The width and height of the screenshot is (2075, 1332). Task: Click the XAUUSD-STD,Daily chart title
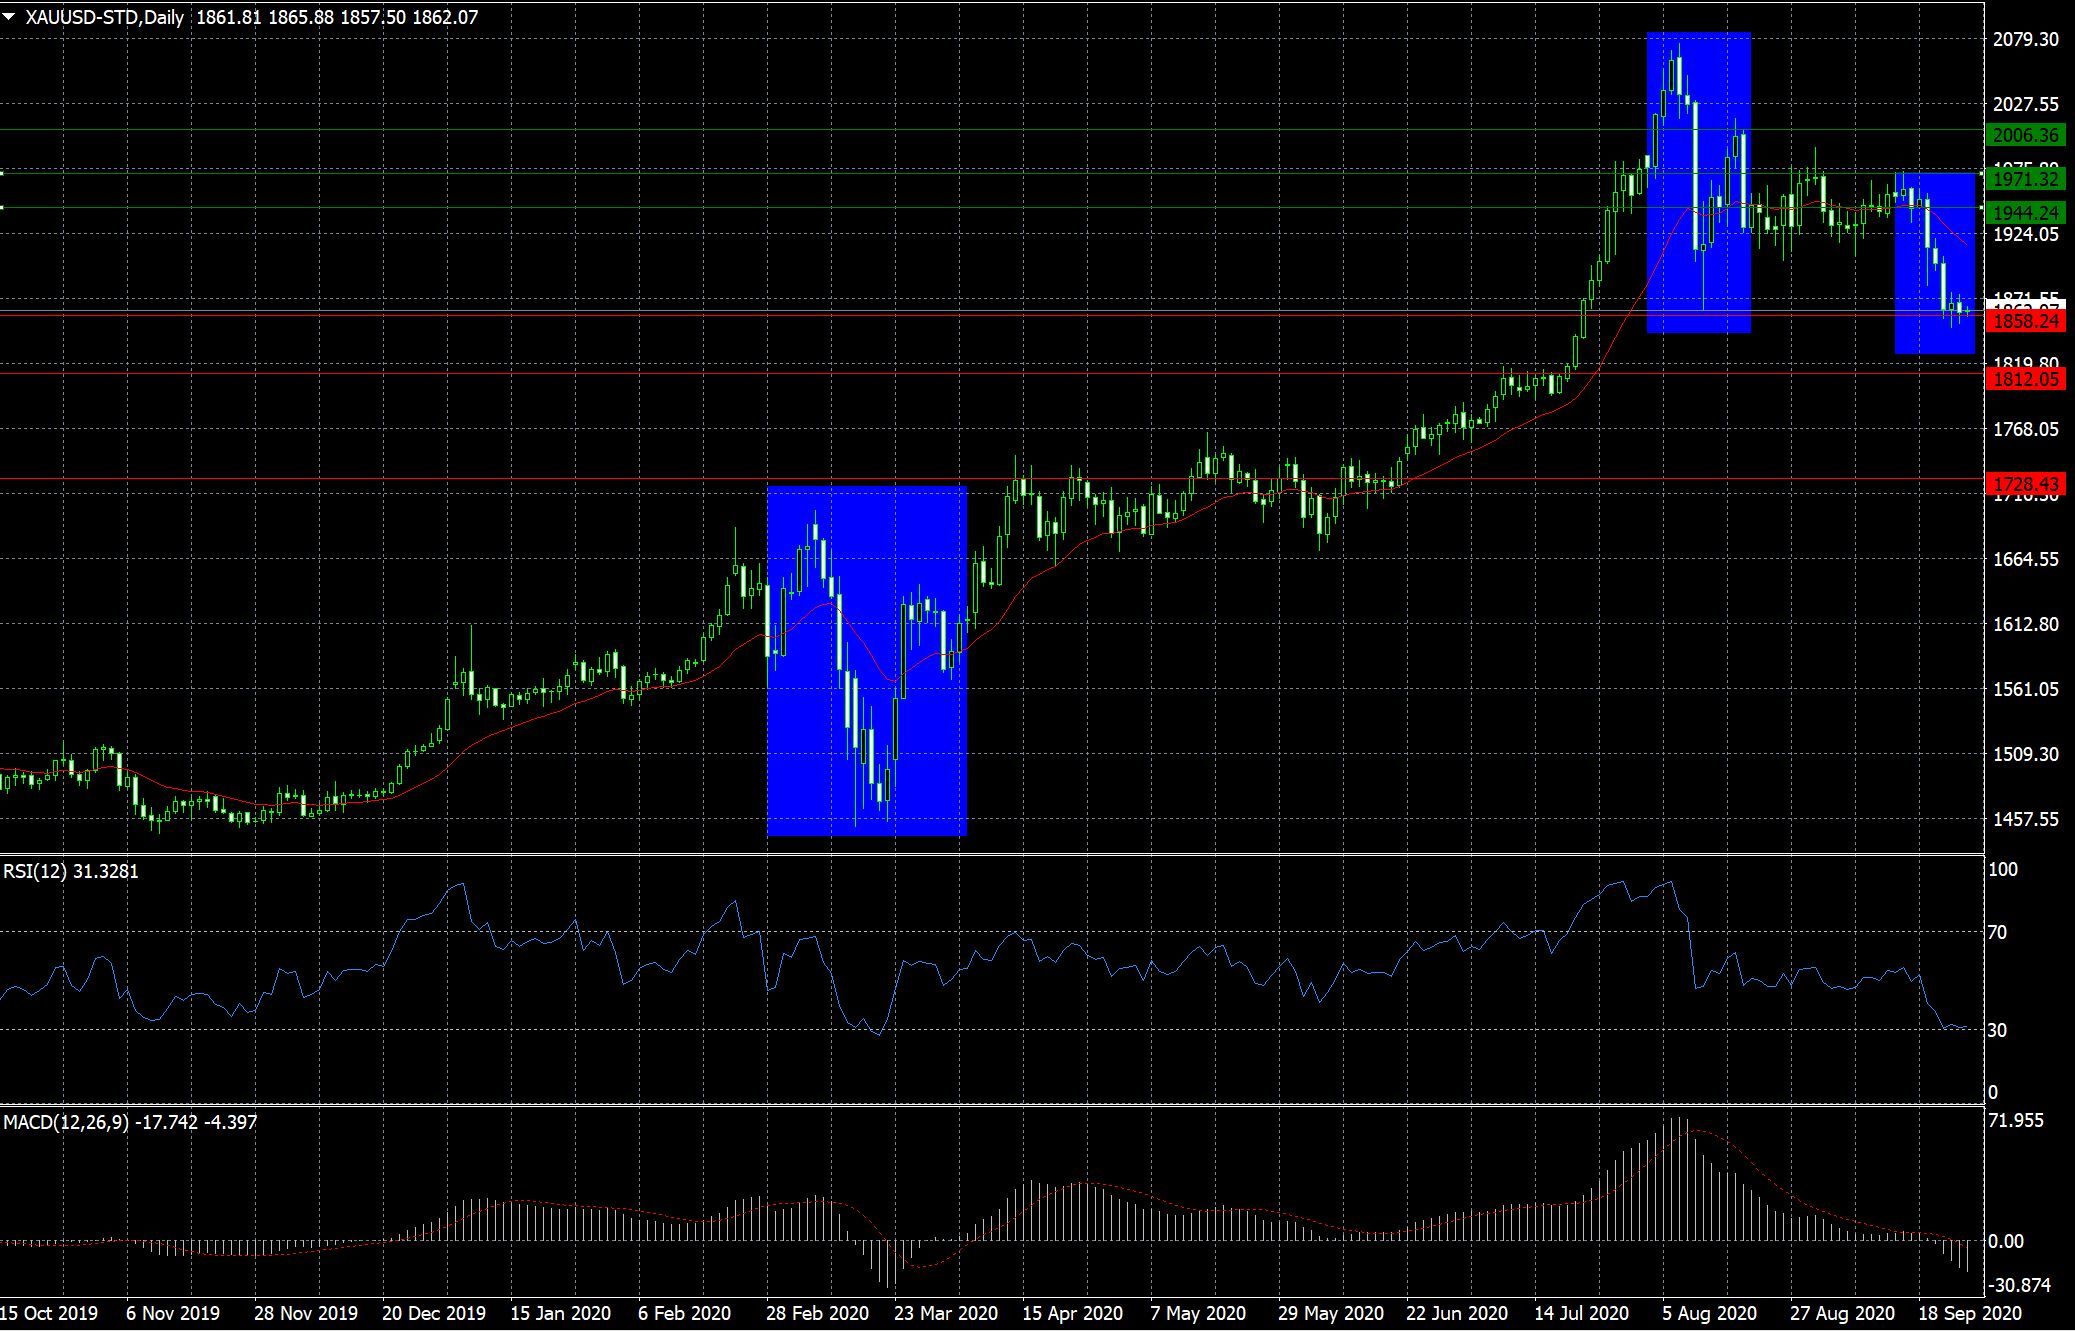pos(105,17)
